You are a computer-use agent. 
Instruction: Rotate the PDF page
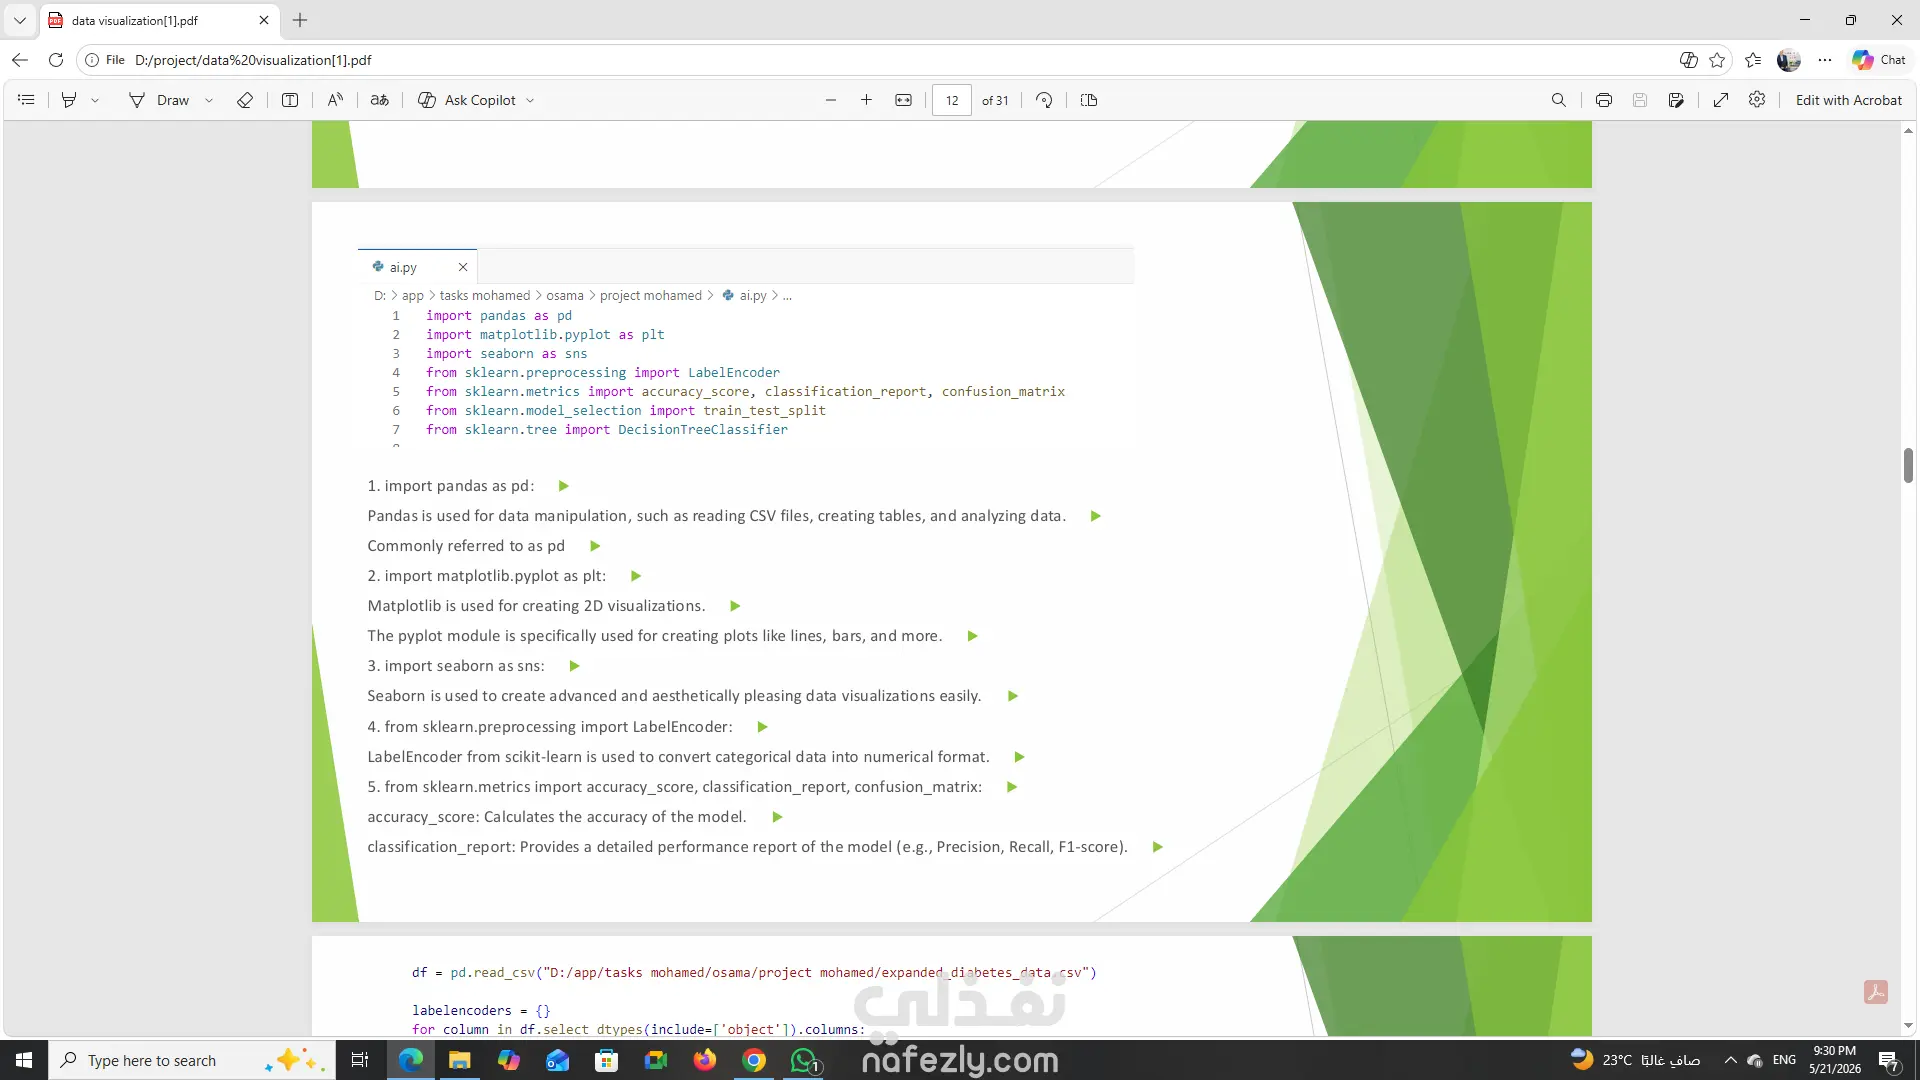coord(1044,100)
